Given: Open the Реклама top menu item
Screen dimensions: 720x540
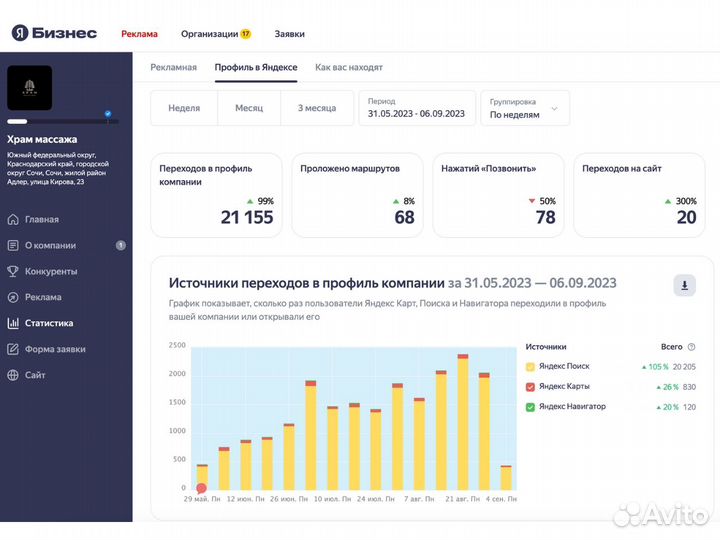Looking at the screenshot, I should (x=140, y=34).
